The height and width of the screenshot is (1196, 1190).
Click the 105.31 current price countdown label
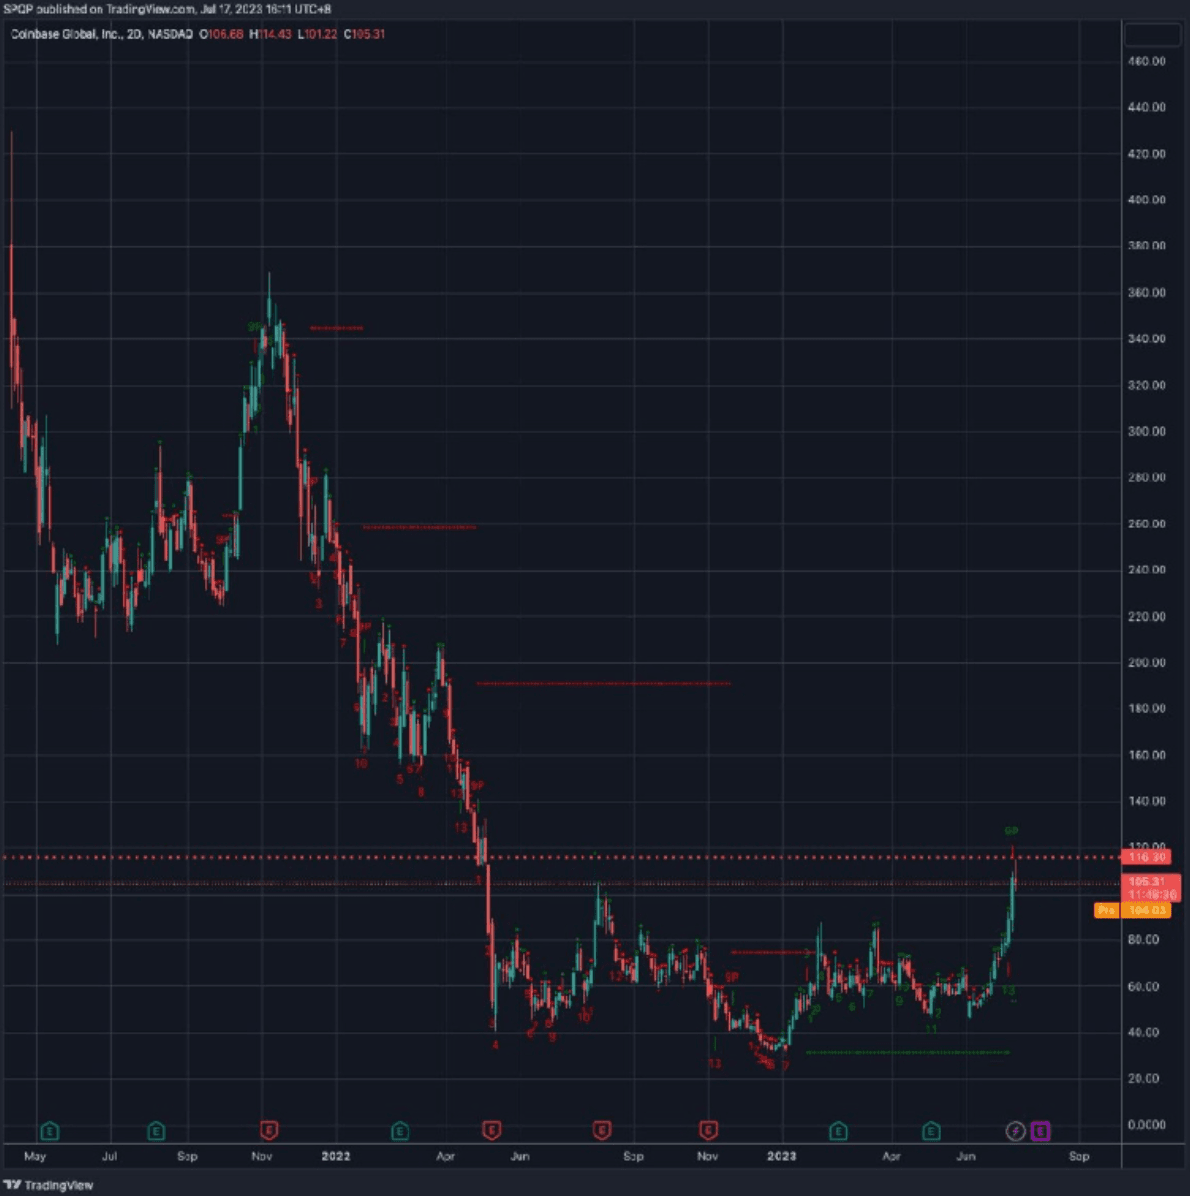(x=1152, y=888)
